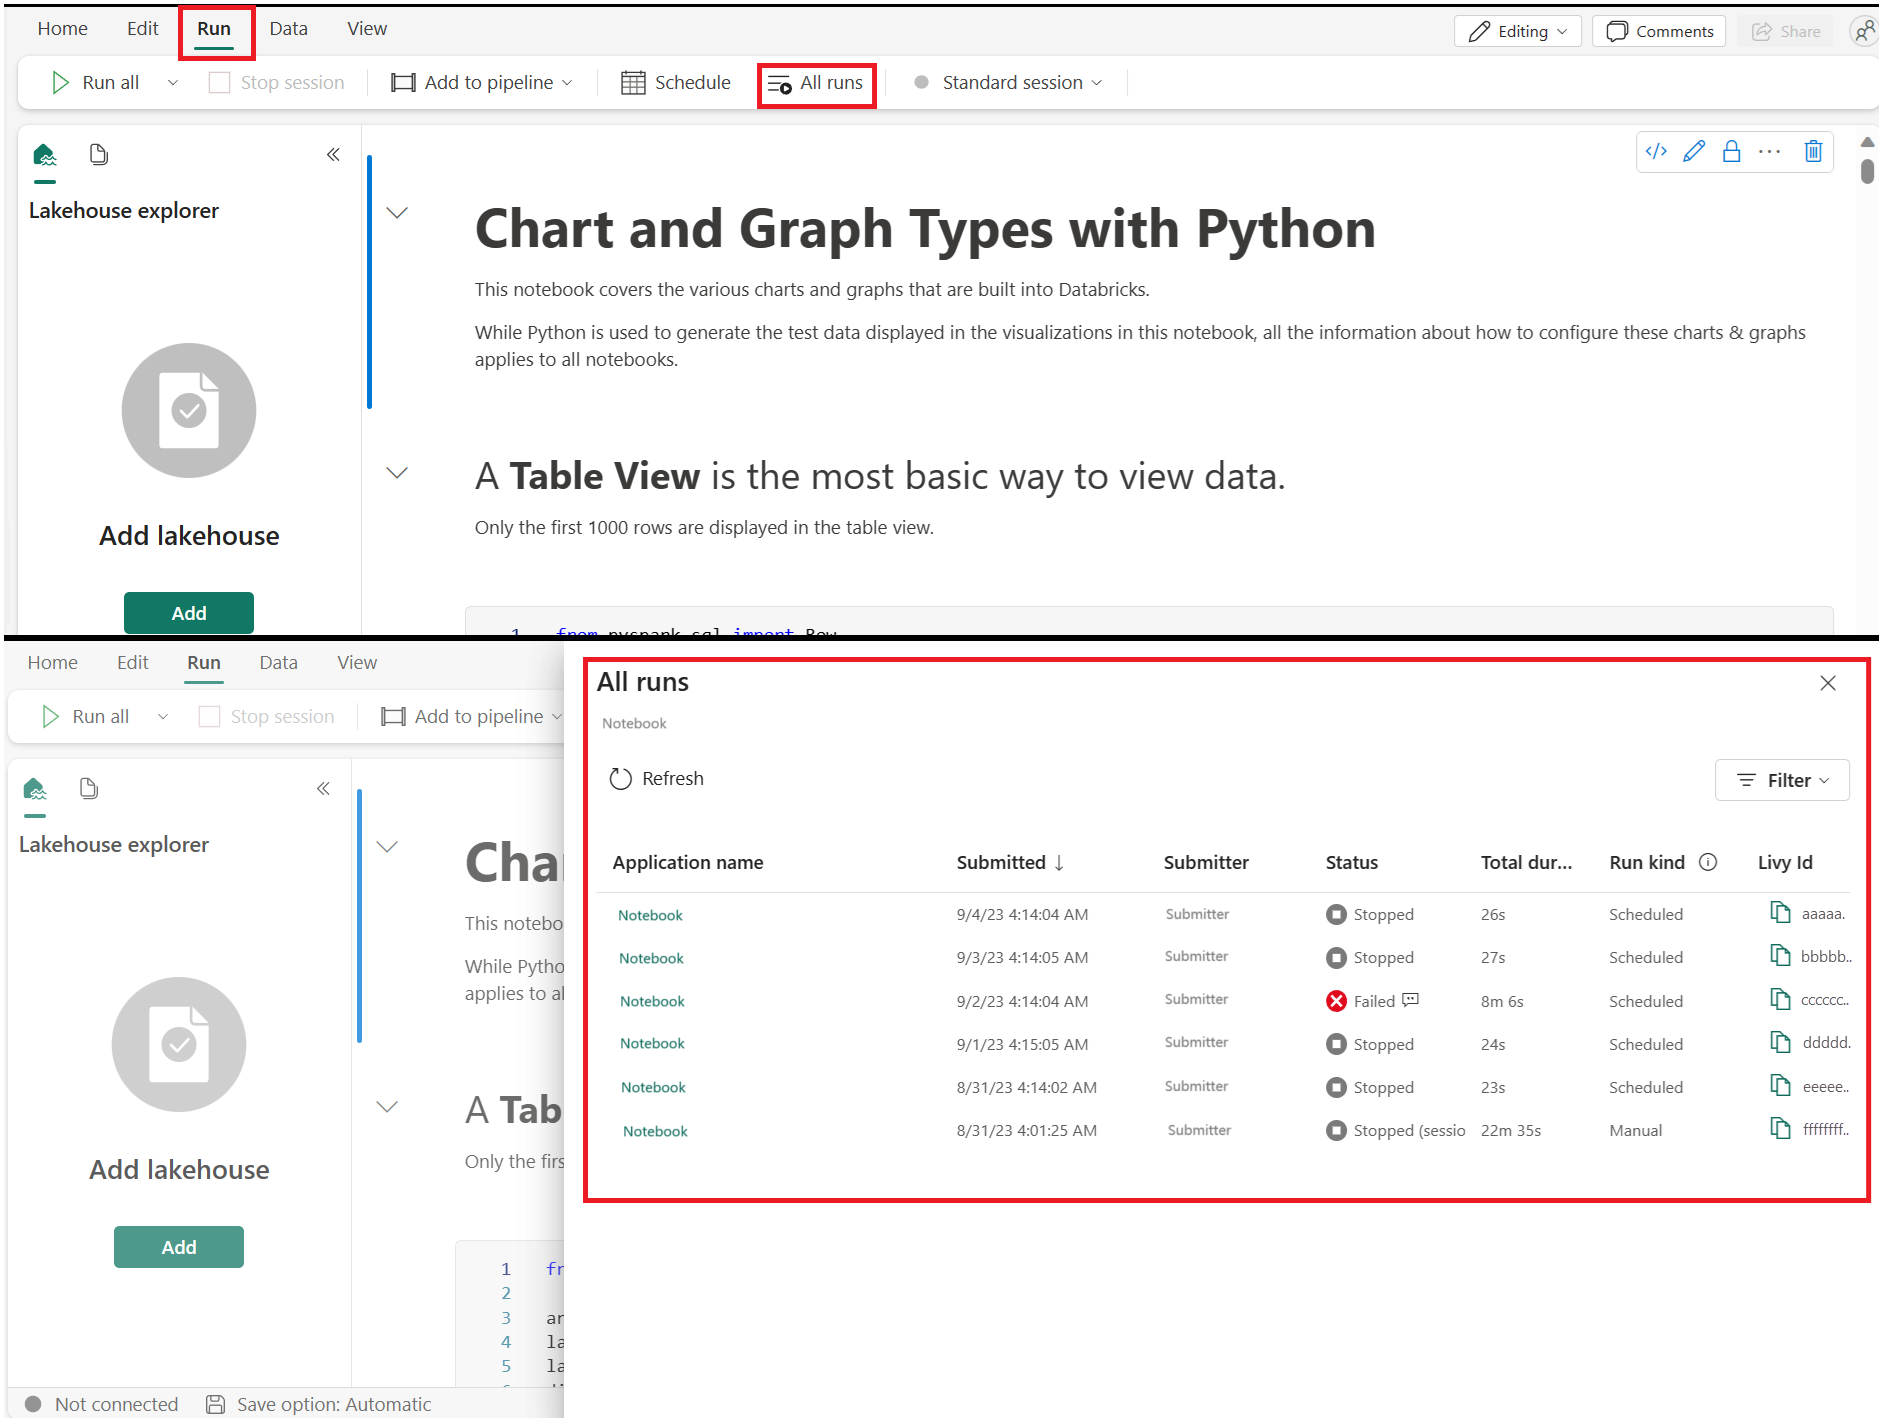Open the Schedule calendar button
This screenshot has width=1879, height=1419.
coord(676,83)
